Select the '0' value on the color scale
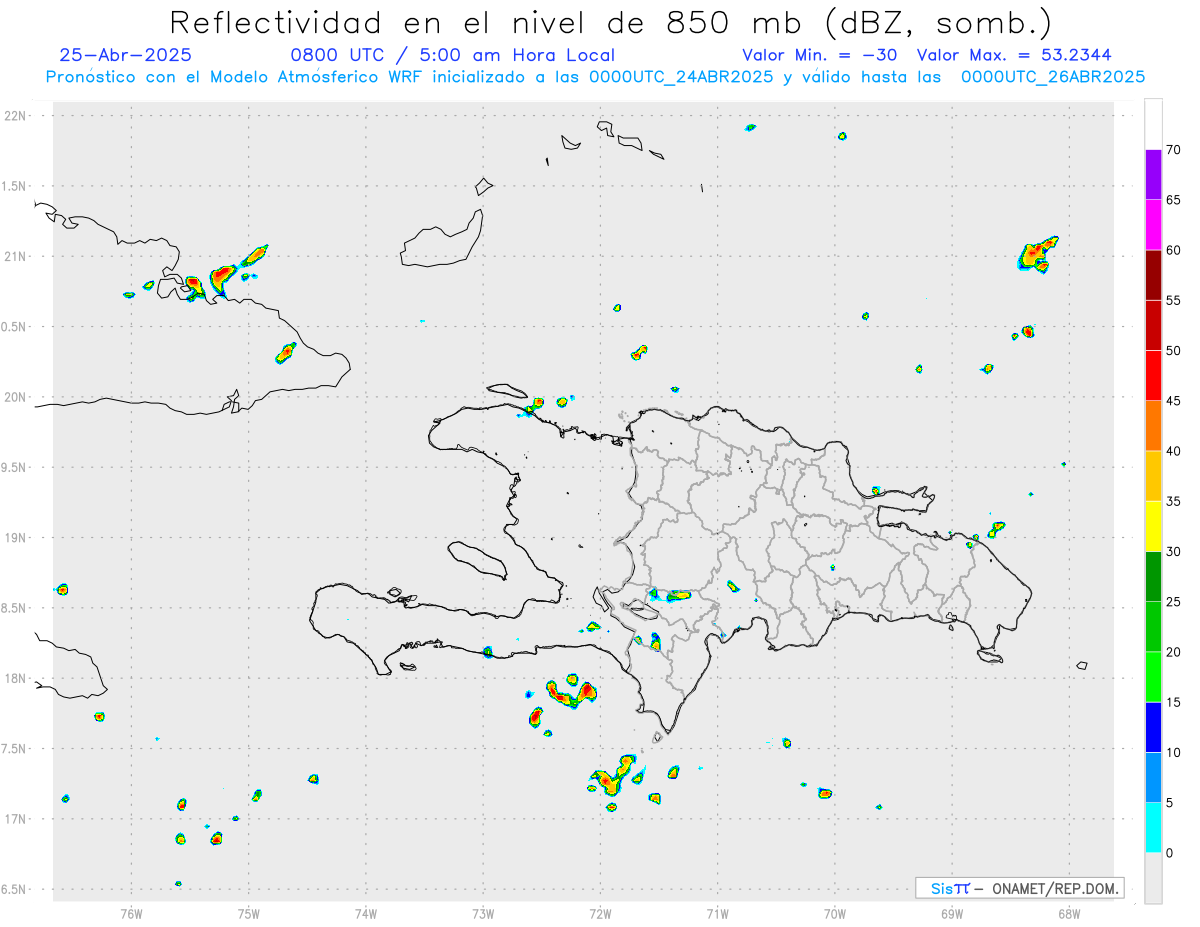The height and width of the screenshot is (927, 1200). click(1169, 853)
